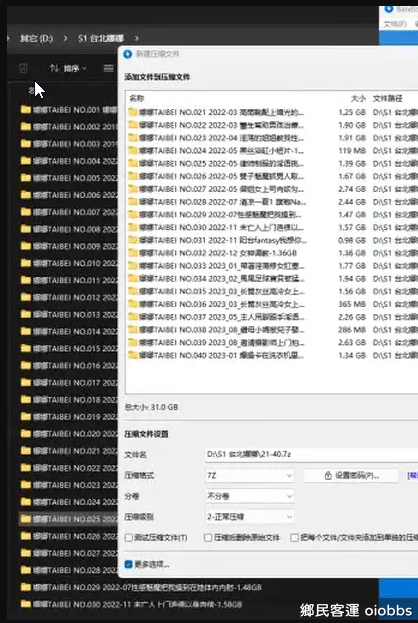Select NO.004 folder row in Explorer
418x623 pixels.
point(68,161)
